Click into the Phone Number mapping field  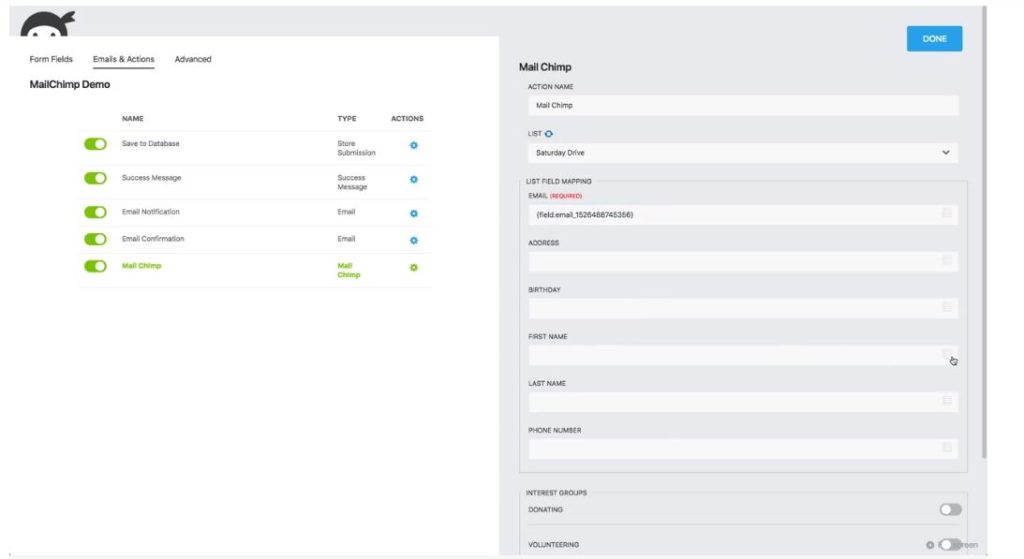tap(743, 449)
